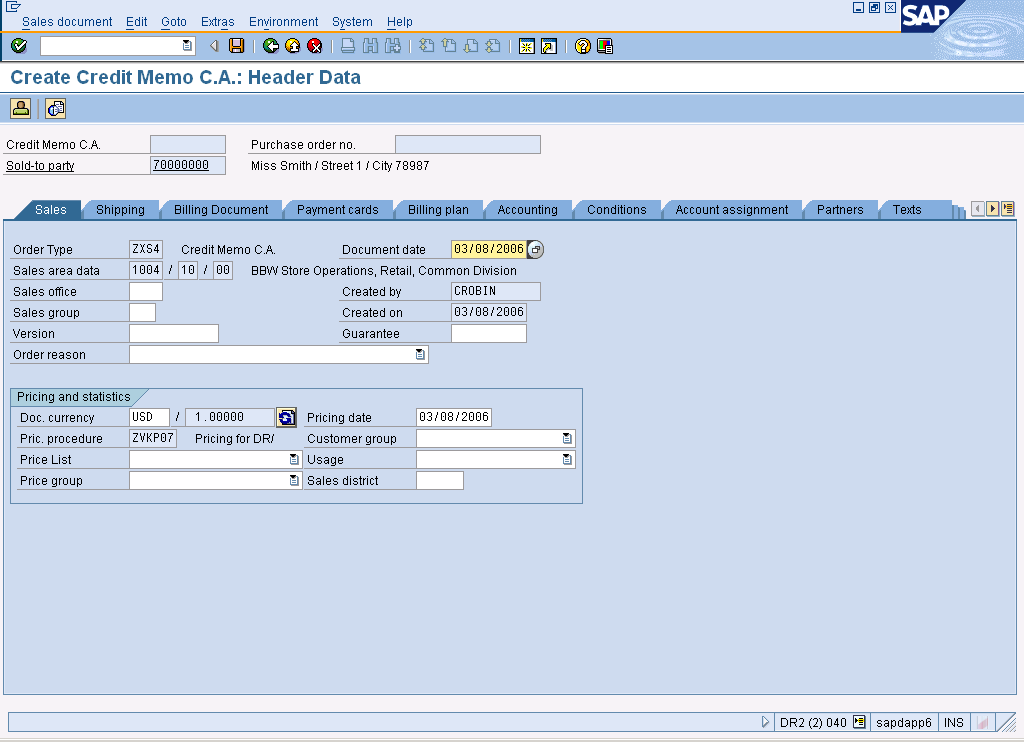Viewport: 1024px width, 742px height.
Task: Click the green checkmark Enter icon
Action: point(19,46)
